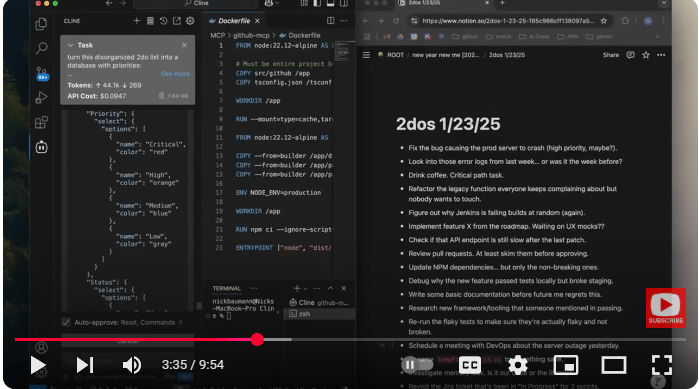Open editor more actions next to split icon
This screenshot has width=699, height=389.
pos(344,21)
